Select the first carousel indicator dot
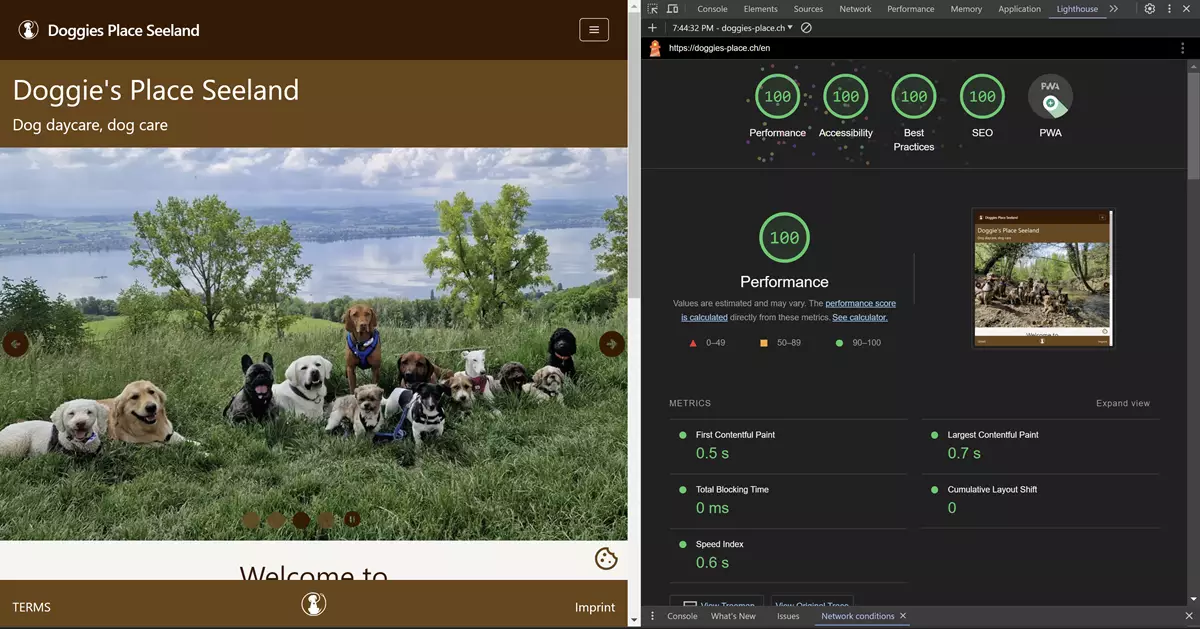 tap(251, 520)
